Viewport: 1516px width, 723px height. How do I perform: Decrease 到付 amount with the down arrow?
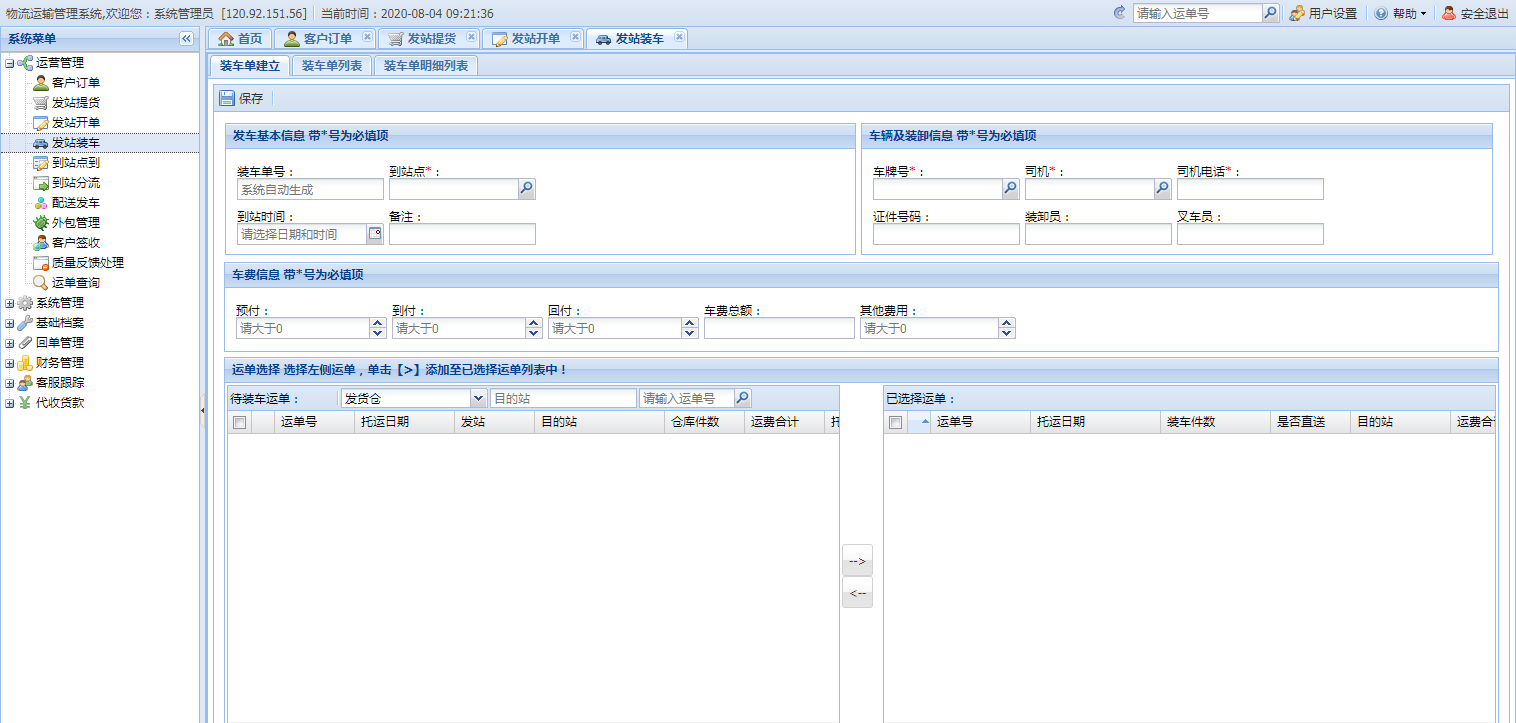tap(533, 333)
